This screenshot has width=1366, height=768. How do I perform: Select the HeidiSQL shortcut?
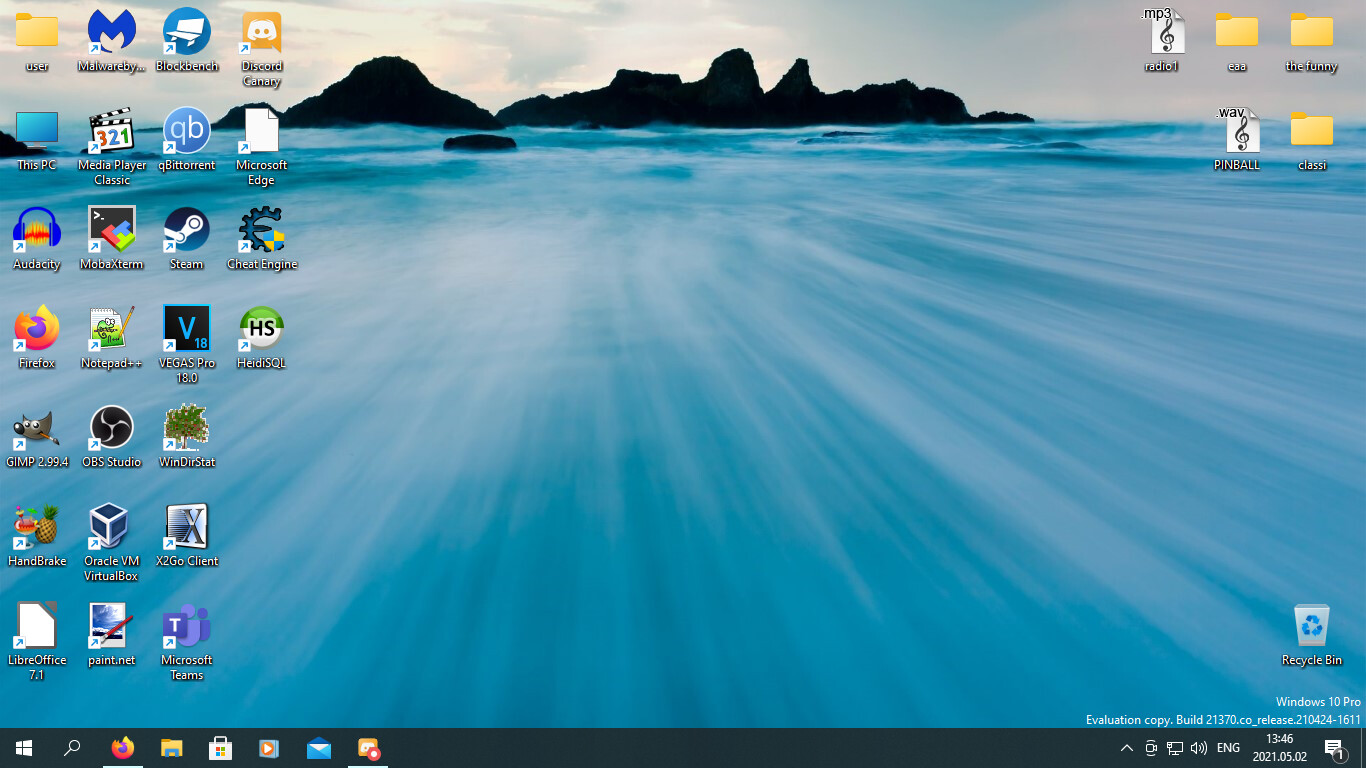point(262,338)
